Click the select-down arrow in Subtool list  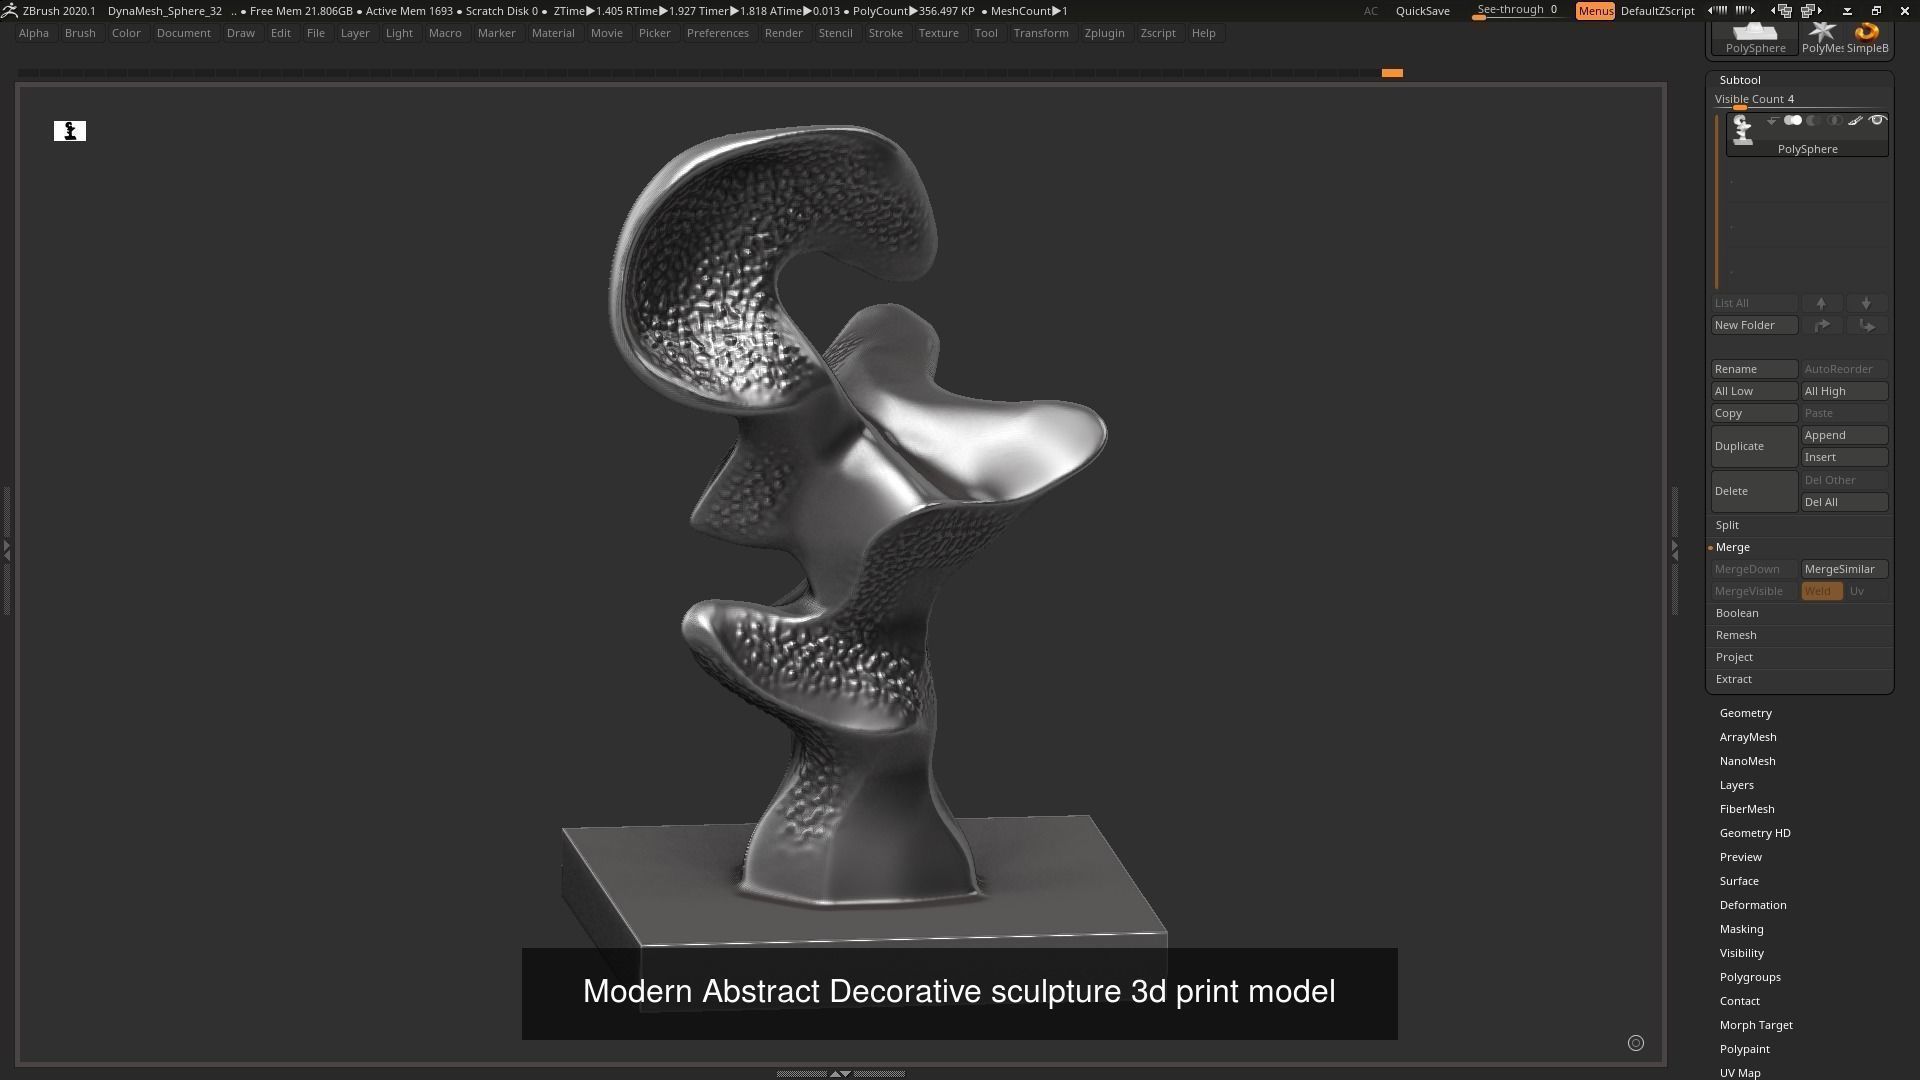[x=1866, y=303]
